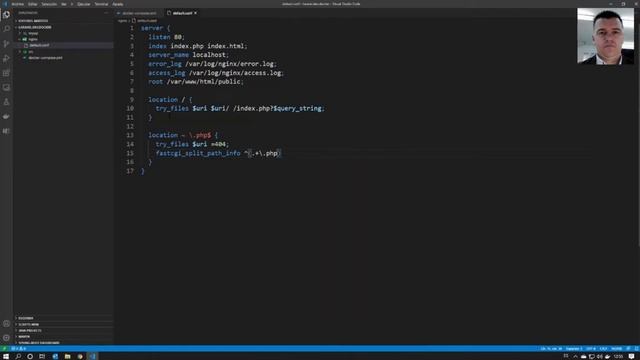Click the VS Code taskbar icon
640x360 pixels.
(93, 356)
